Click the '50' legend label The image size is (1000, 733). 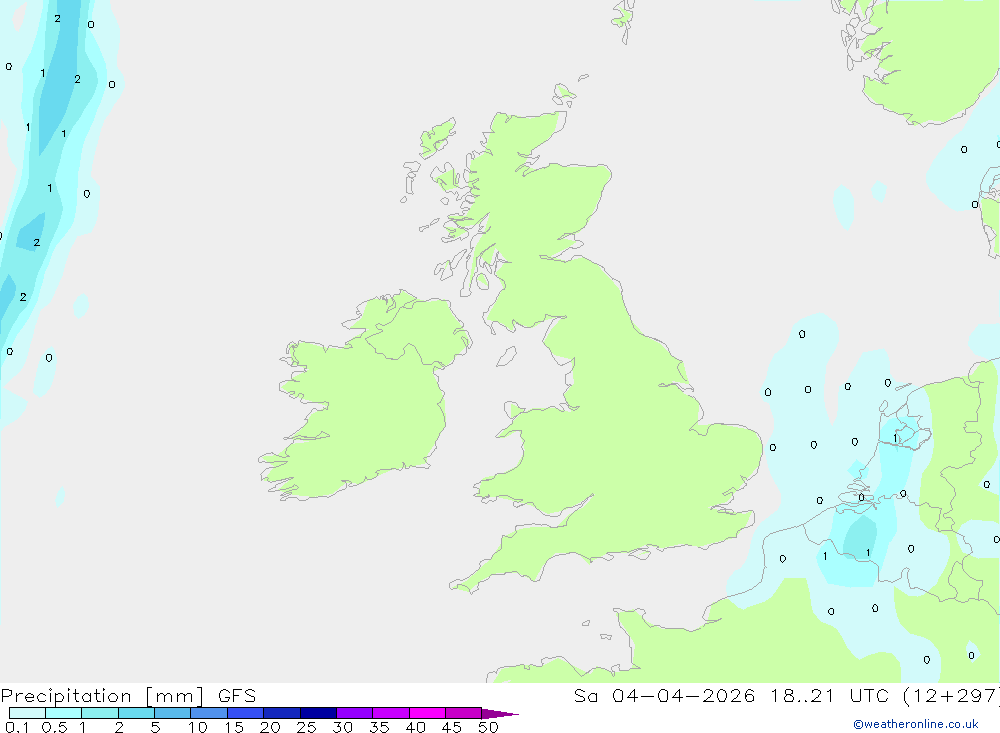click(x=489, y=727)
